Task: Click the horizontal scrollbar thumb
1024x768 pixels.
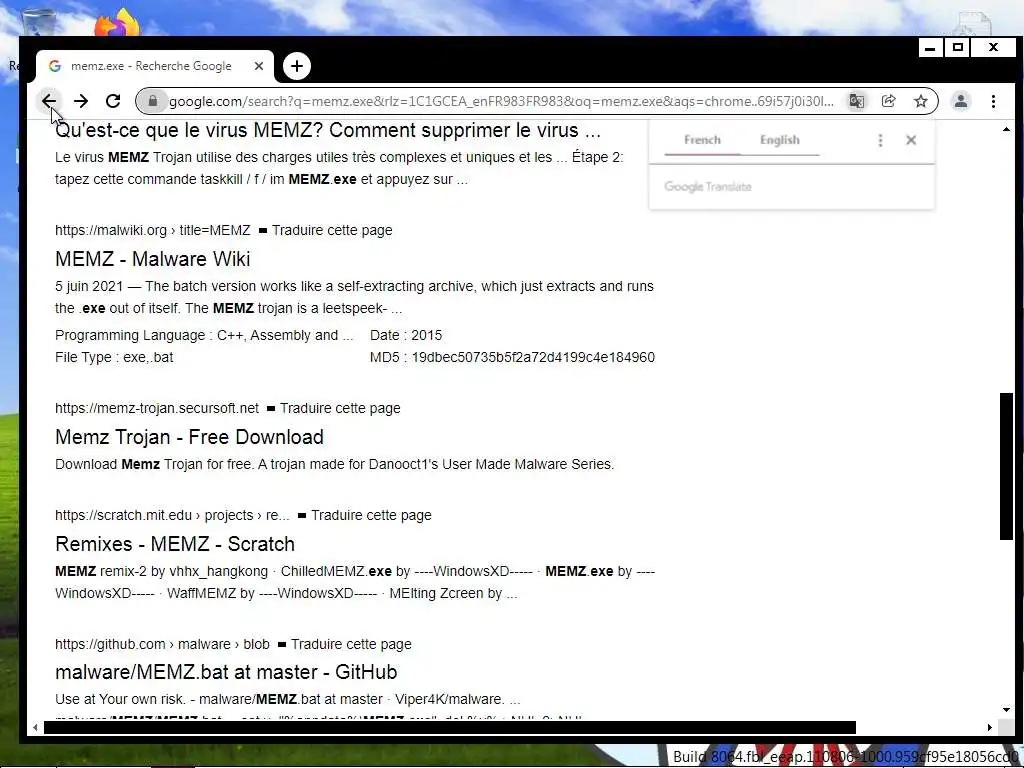Action: (x=449, y=727)
